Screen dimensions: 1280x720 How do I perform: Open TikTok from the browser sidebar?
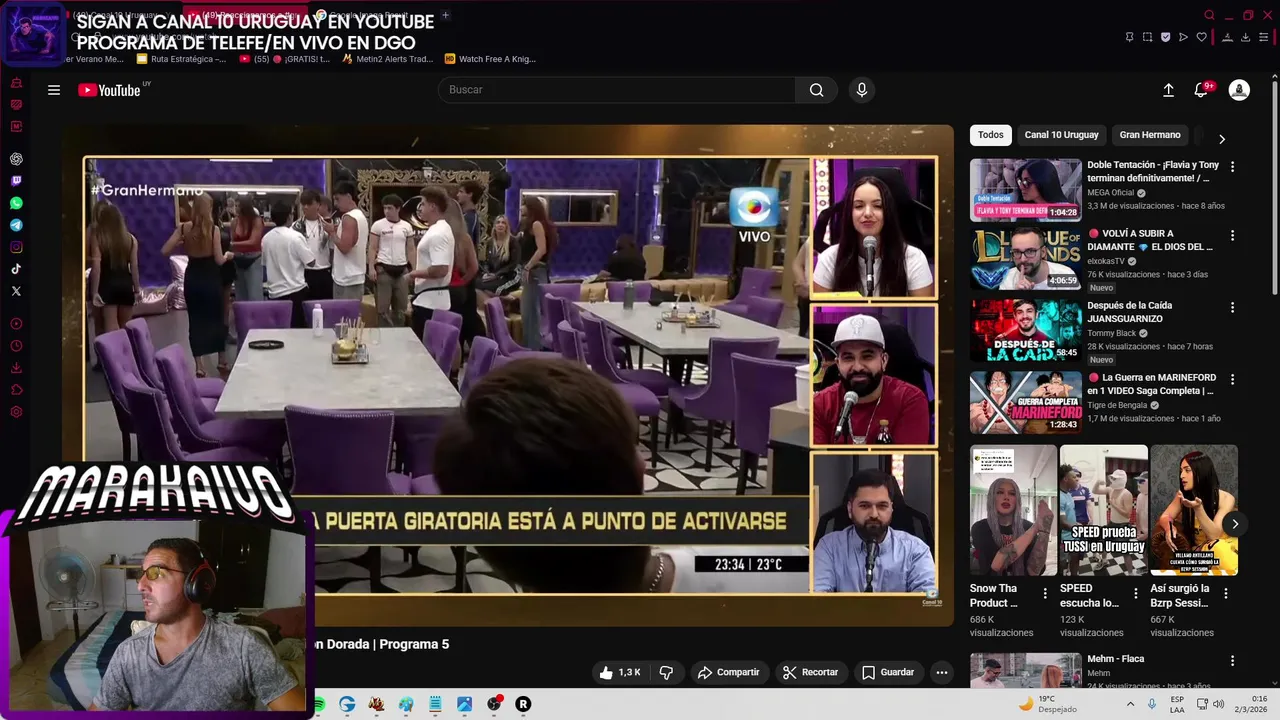[16, 269]
